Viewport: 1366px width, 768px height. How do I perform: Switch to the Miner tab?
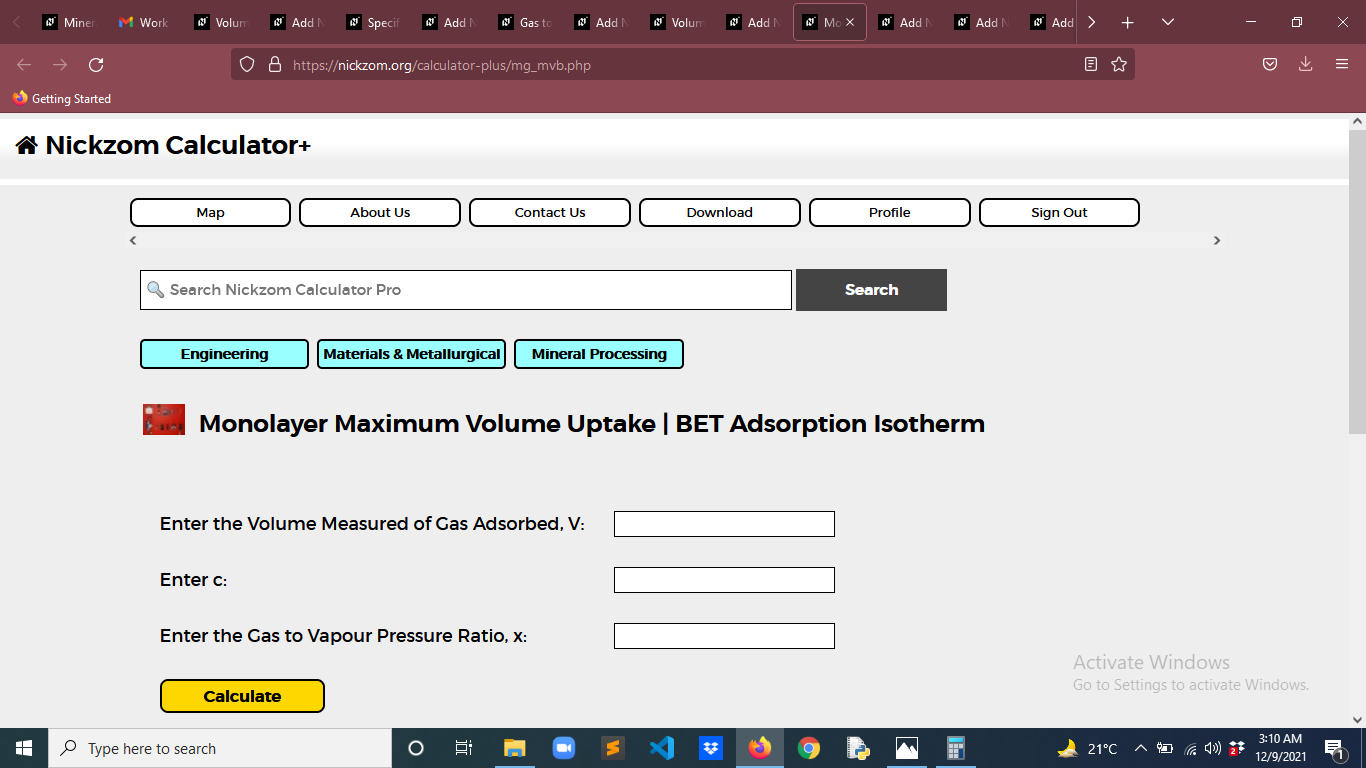tap(67, 22)
